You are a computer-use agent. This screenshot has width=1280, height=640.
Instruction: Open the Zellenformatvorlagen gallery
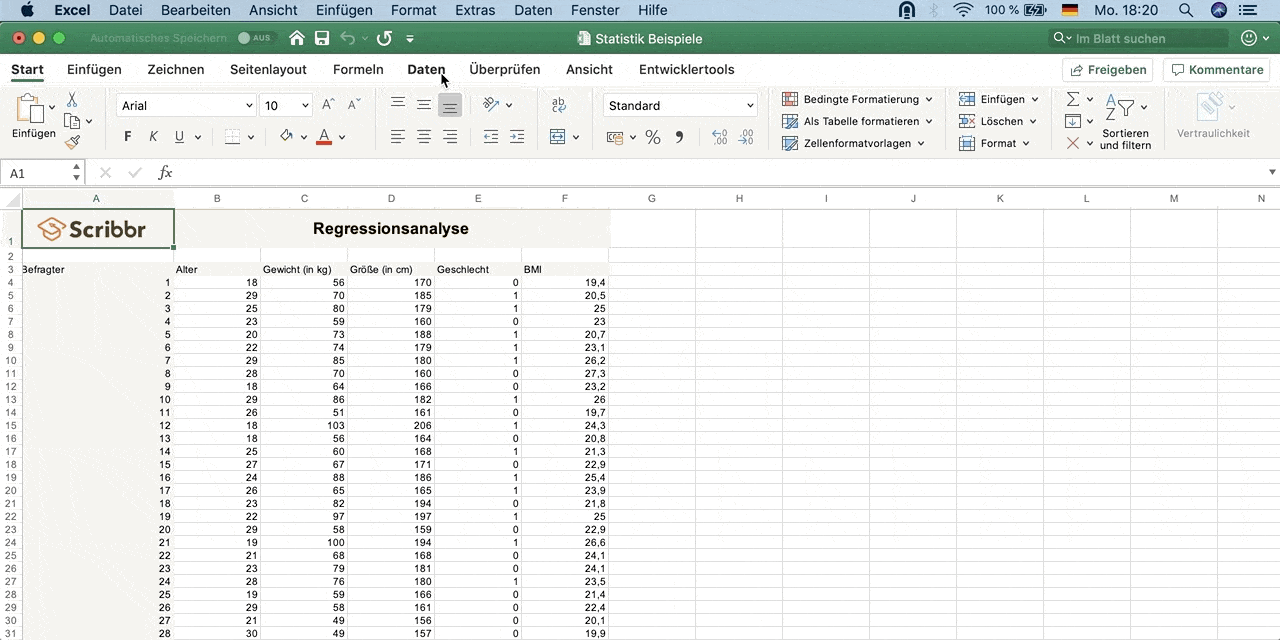(x=853, y=143)
